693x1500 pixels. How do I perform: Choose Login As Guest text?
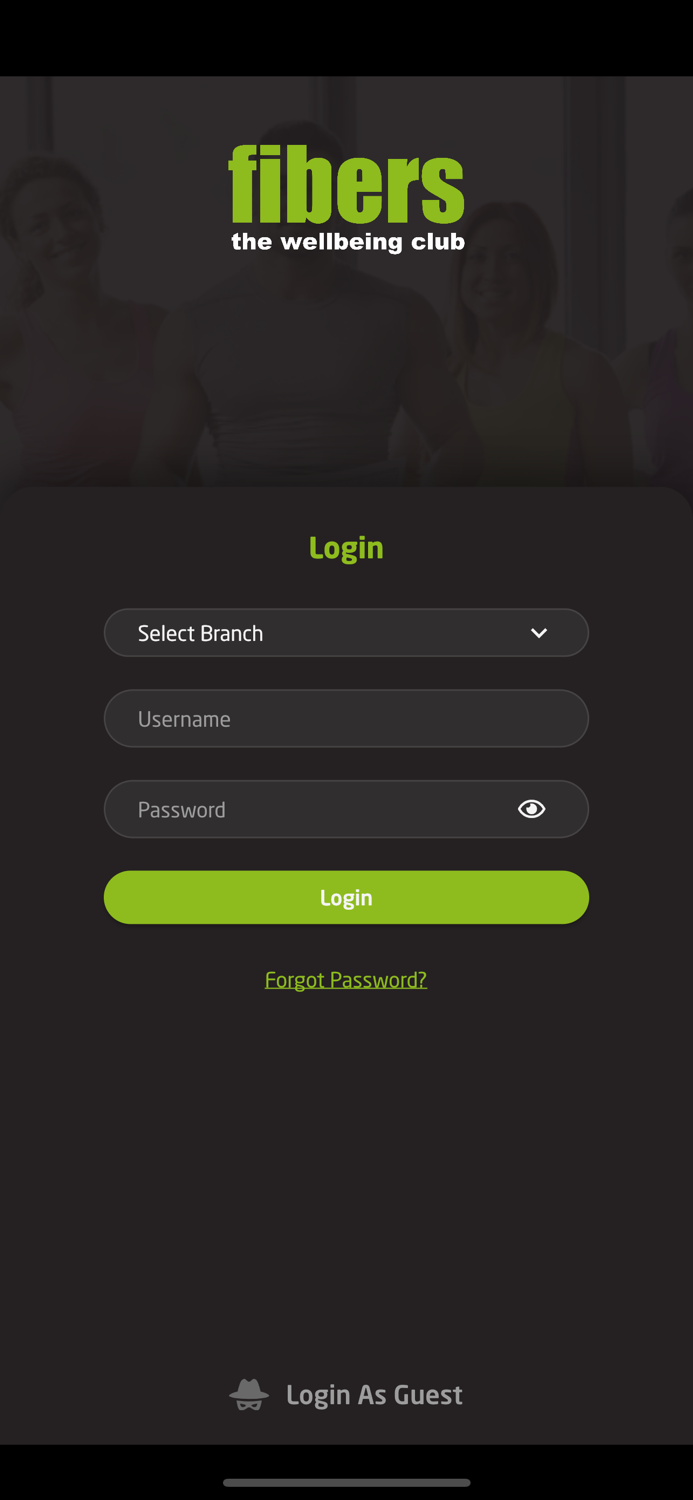point(374,1394)
